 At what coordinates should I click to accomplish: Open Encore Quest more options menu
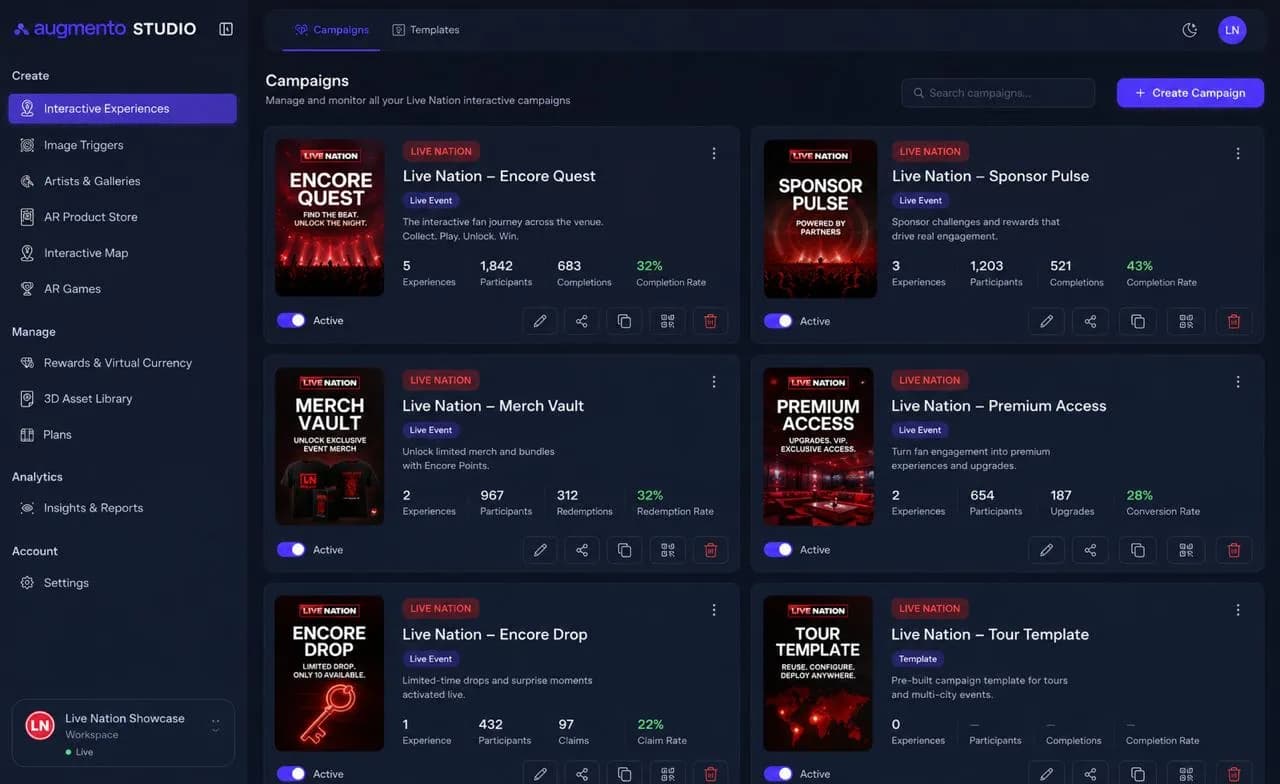[714, 153]
